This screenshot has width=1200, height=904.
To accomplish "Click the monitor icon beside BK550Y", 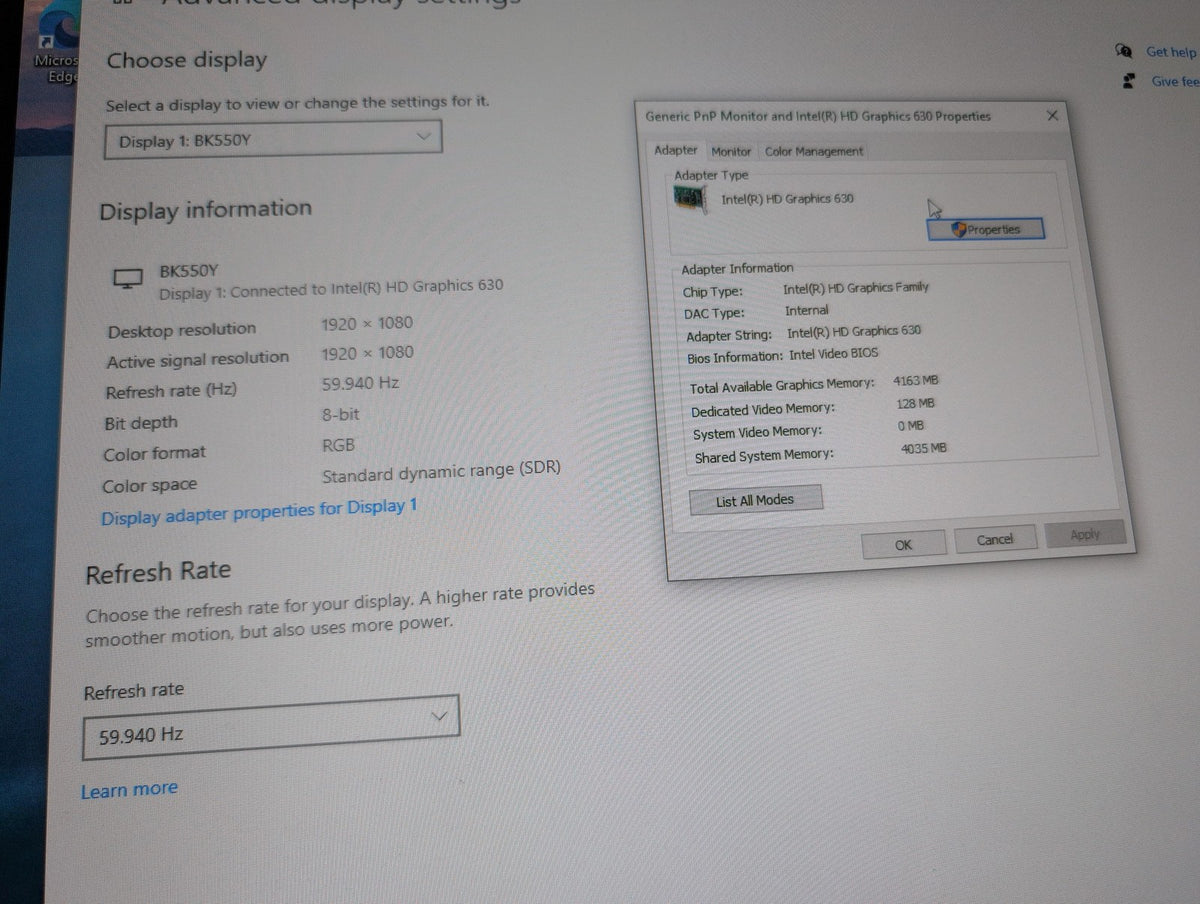I will 128,279.
